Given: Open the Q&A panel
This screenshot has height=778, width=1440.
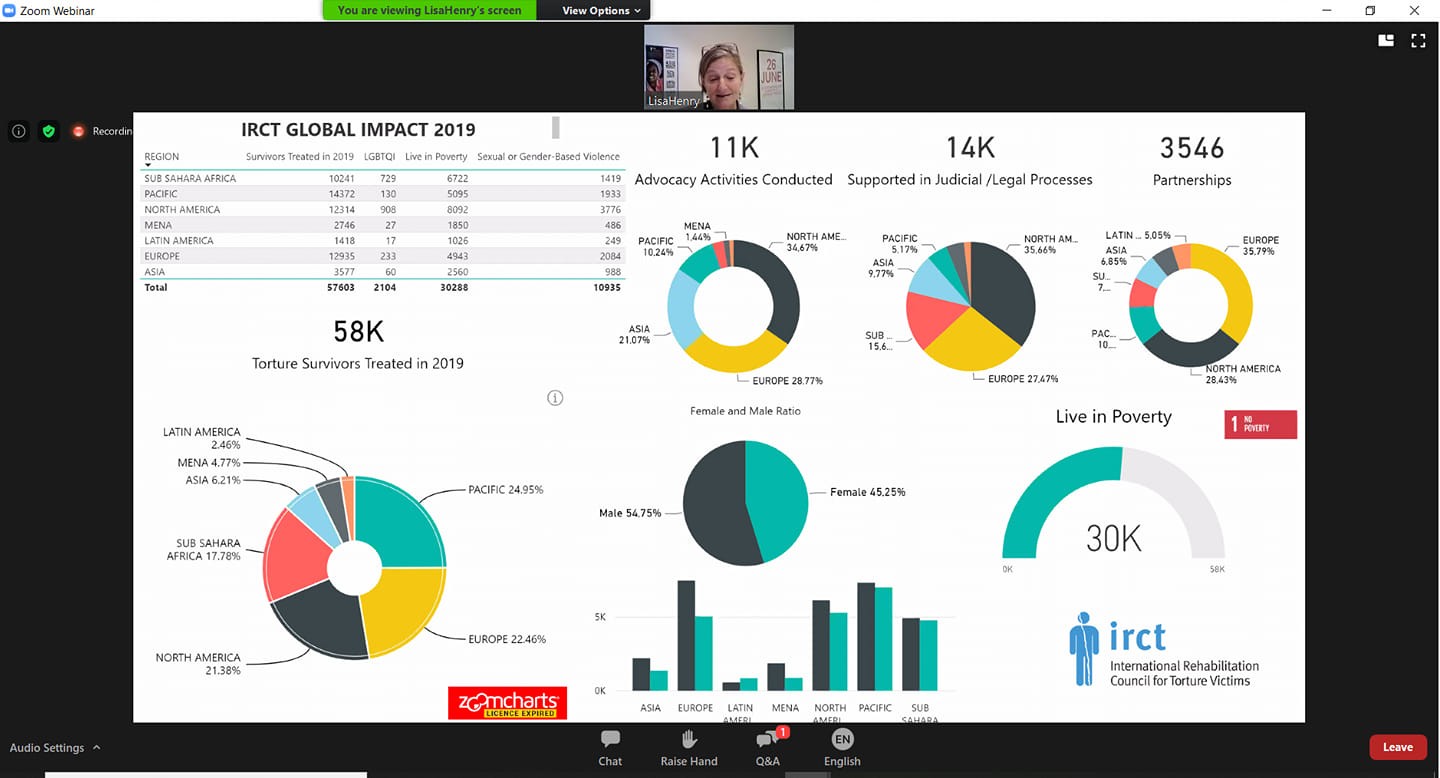Looking at the screenshot, I should tap(767, 747).
